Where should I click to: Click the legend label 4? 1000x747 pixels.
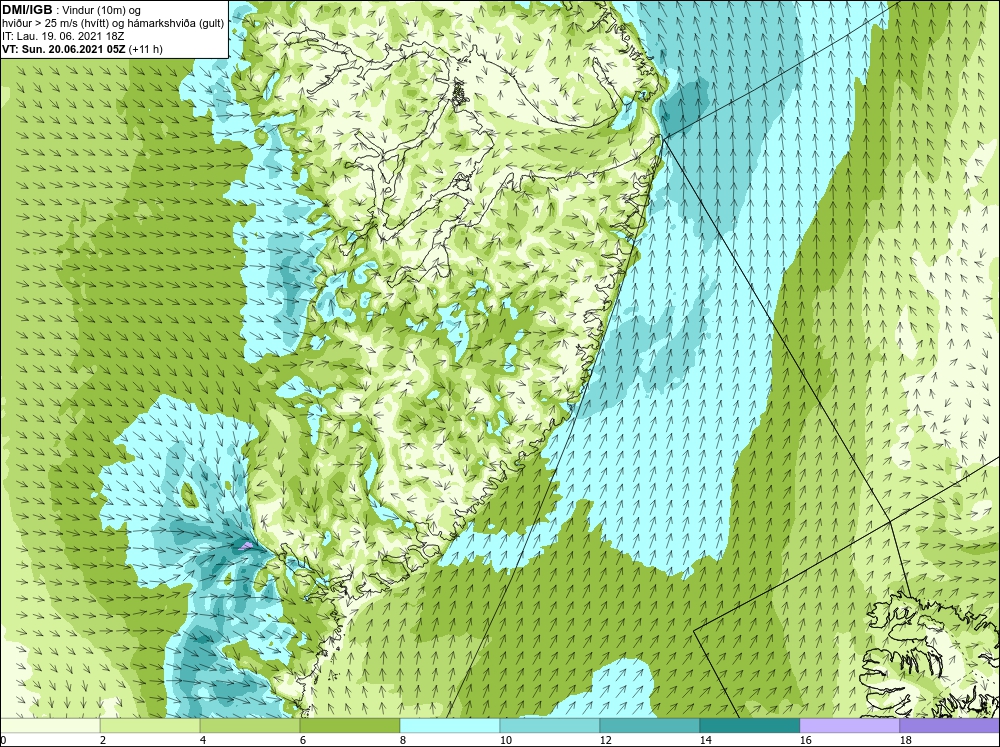pos(204,740)
